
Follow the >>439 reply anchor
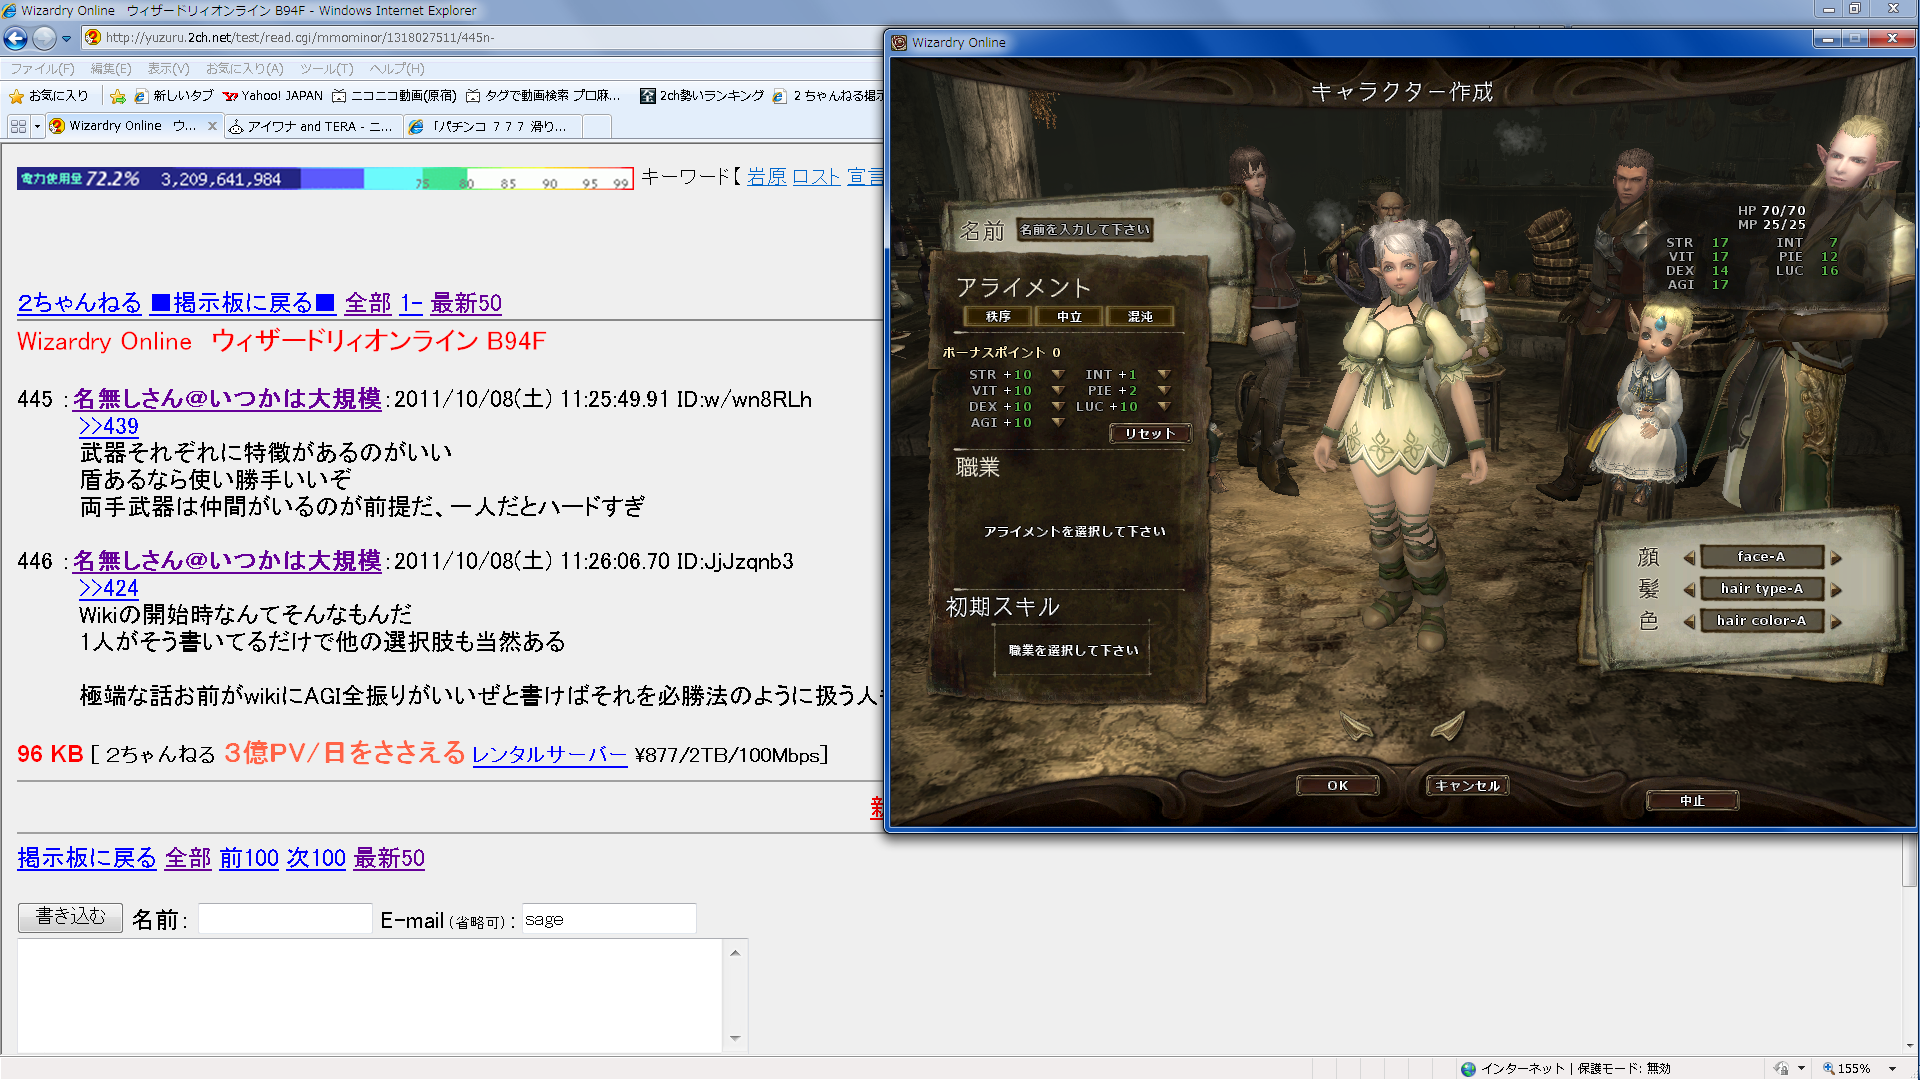click(109, 426)
